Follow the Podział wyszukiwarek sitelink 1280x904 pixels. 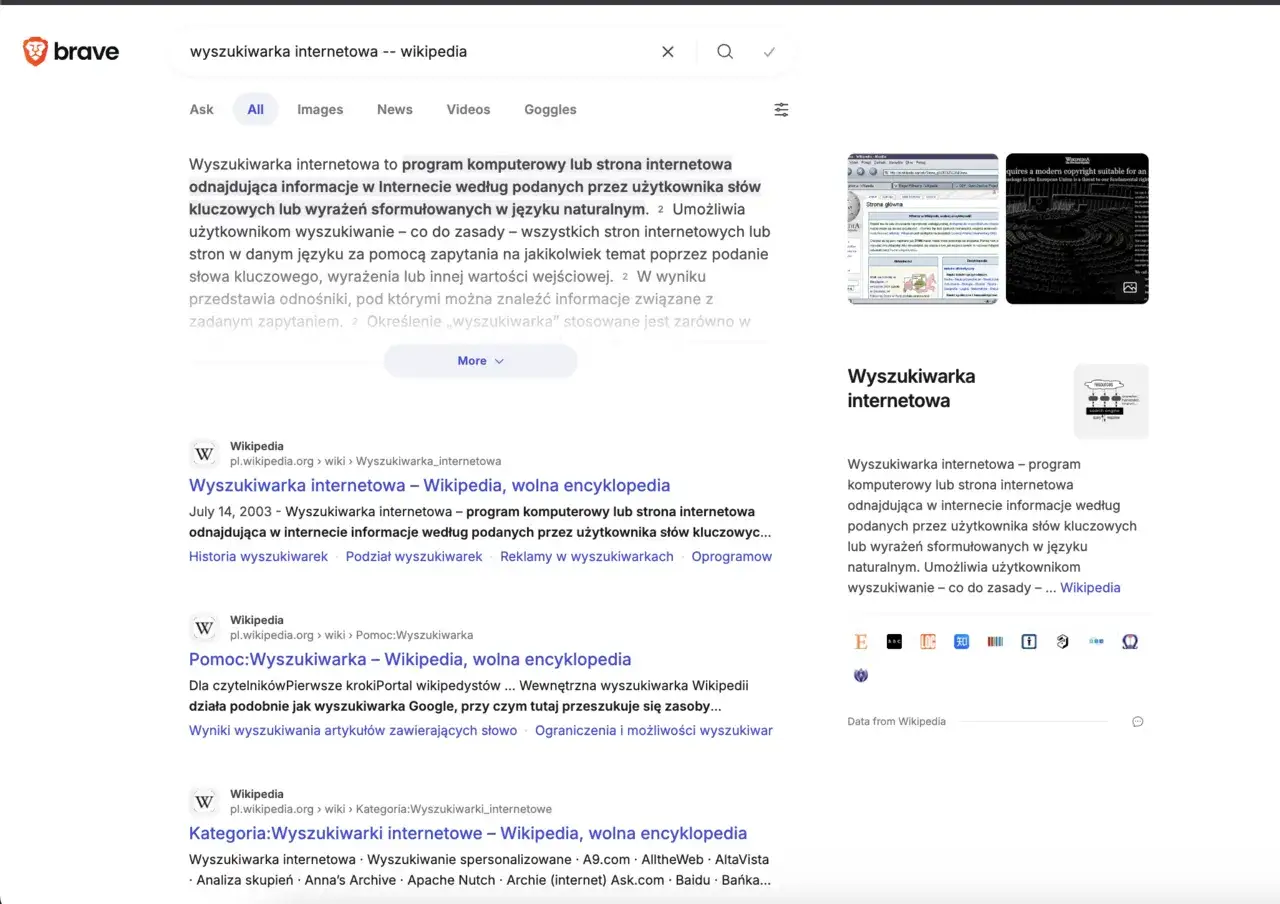click(414, 557)
